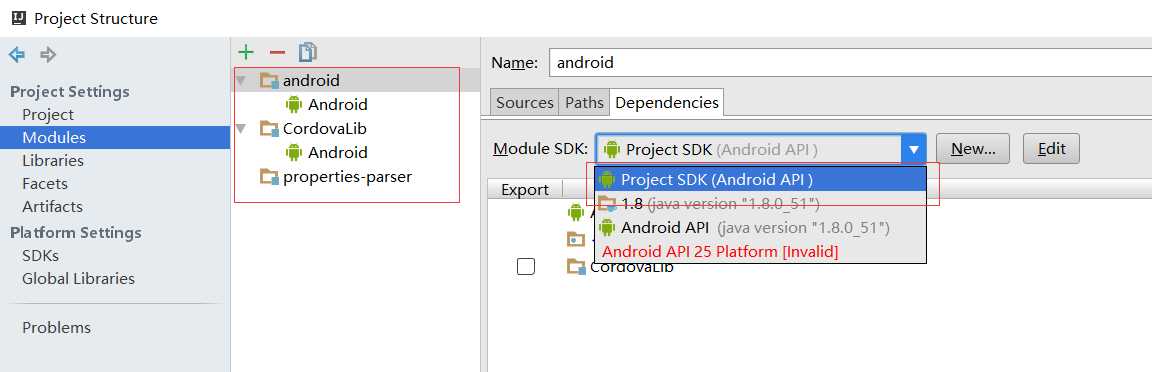Viewport: 1152px width, 372px height.
Task: Open Libraries settings page
Action: pyautogui.click(x=53, y=160)
